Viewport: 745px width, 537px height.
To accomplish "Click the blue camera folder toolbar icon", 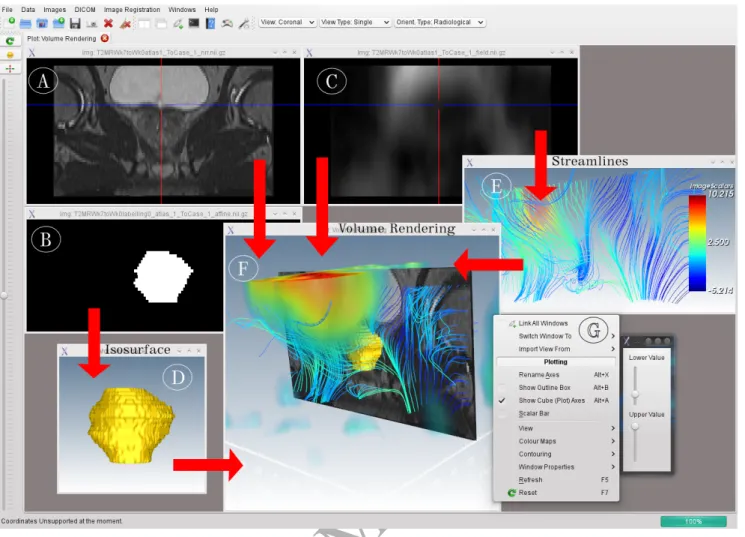I will [42, 23].
